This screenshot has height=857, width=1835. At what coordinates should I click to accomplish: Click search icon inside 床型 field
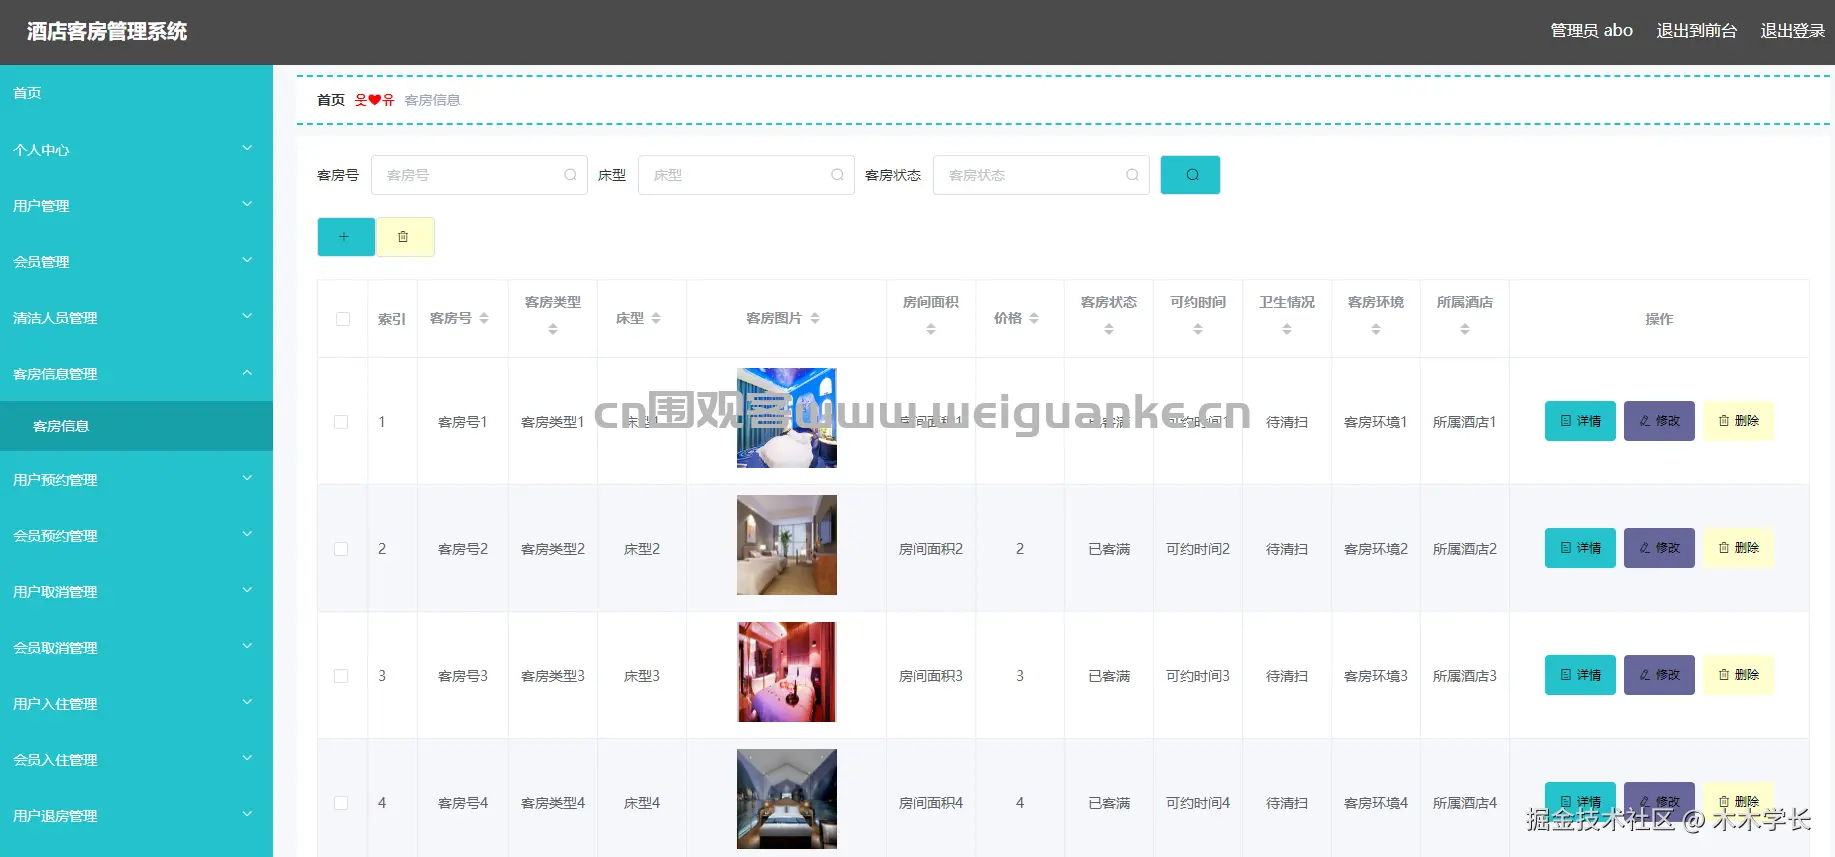pyautogui.click(x=837, y=175)
